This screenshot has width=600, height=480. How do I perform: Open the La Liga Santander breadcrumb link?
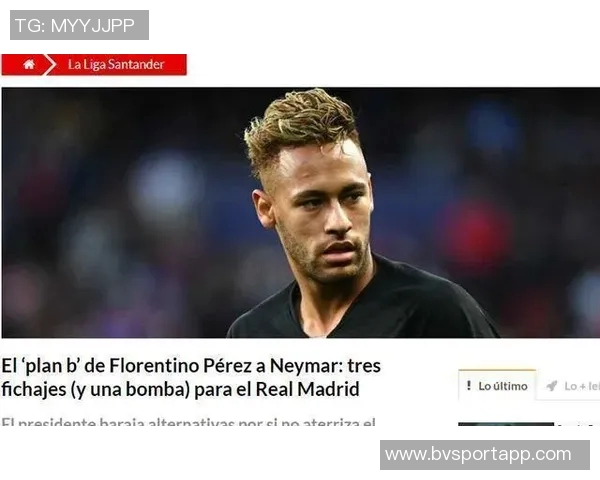pyautogui.click(x=116, y=64)
